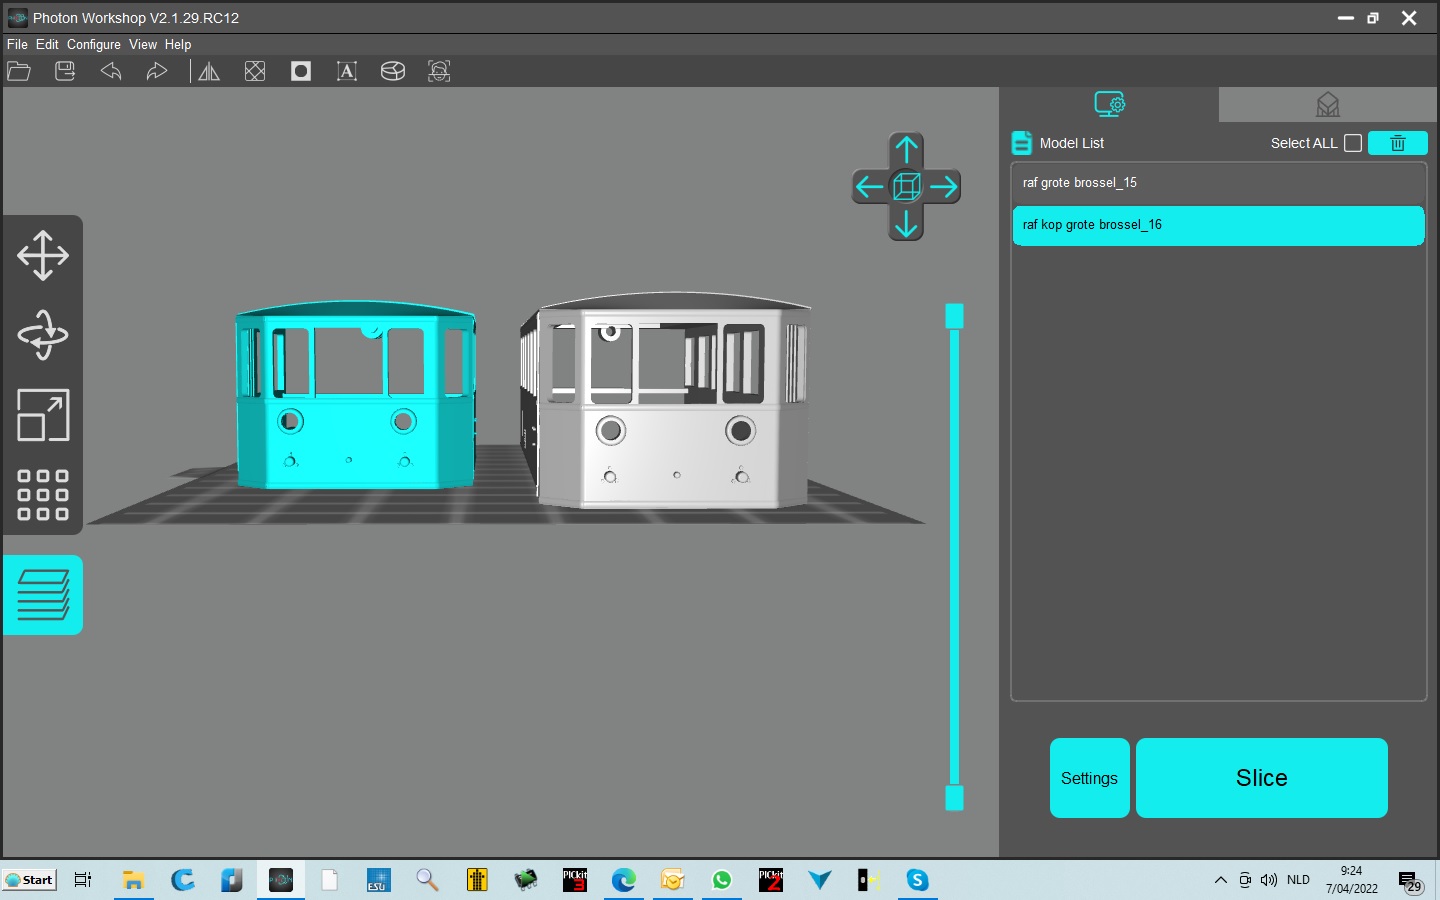Switch to the support/model house tab
The image size is (1440, 900).
(1328, 104)
